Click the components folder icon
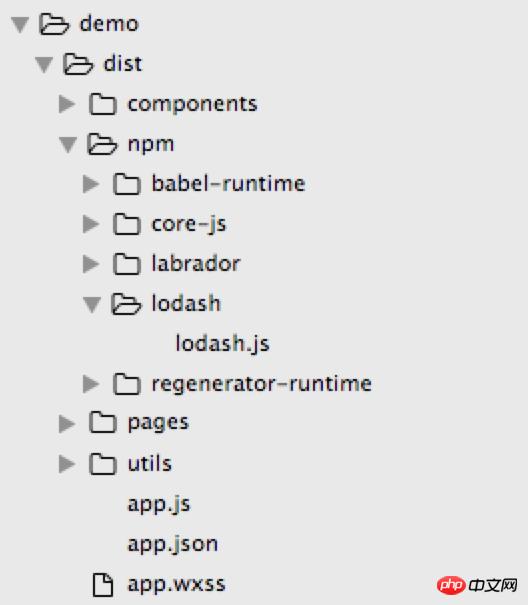The width and height of the screenshot is (528, 605). pos(102,104)
